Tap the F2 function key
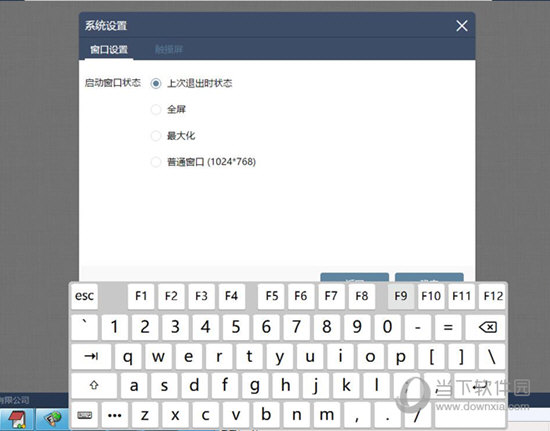Image resolution: width=550 pixels, height=431 pixels. pyautogui.click(x=171, y=296)
